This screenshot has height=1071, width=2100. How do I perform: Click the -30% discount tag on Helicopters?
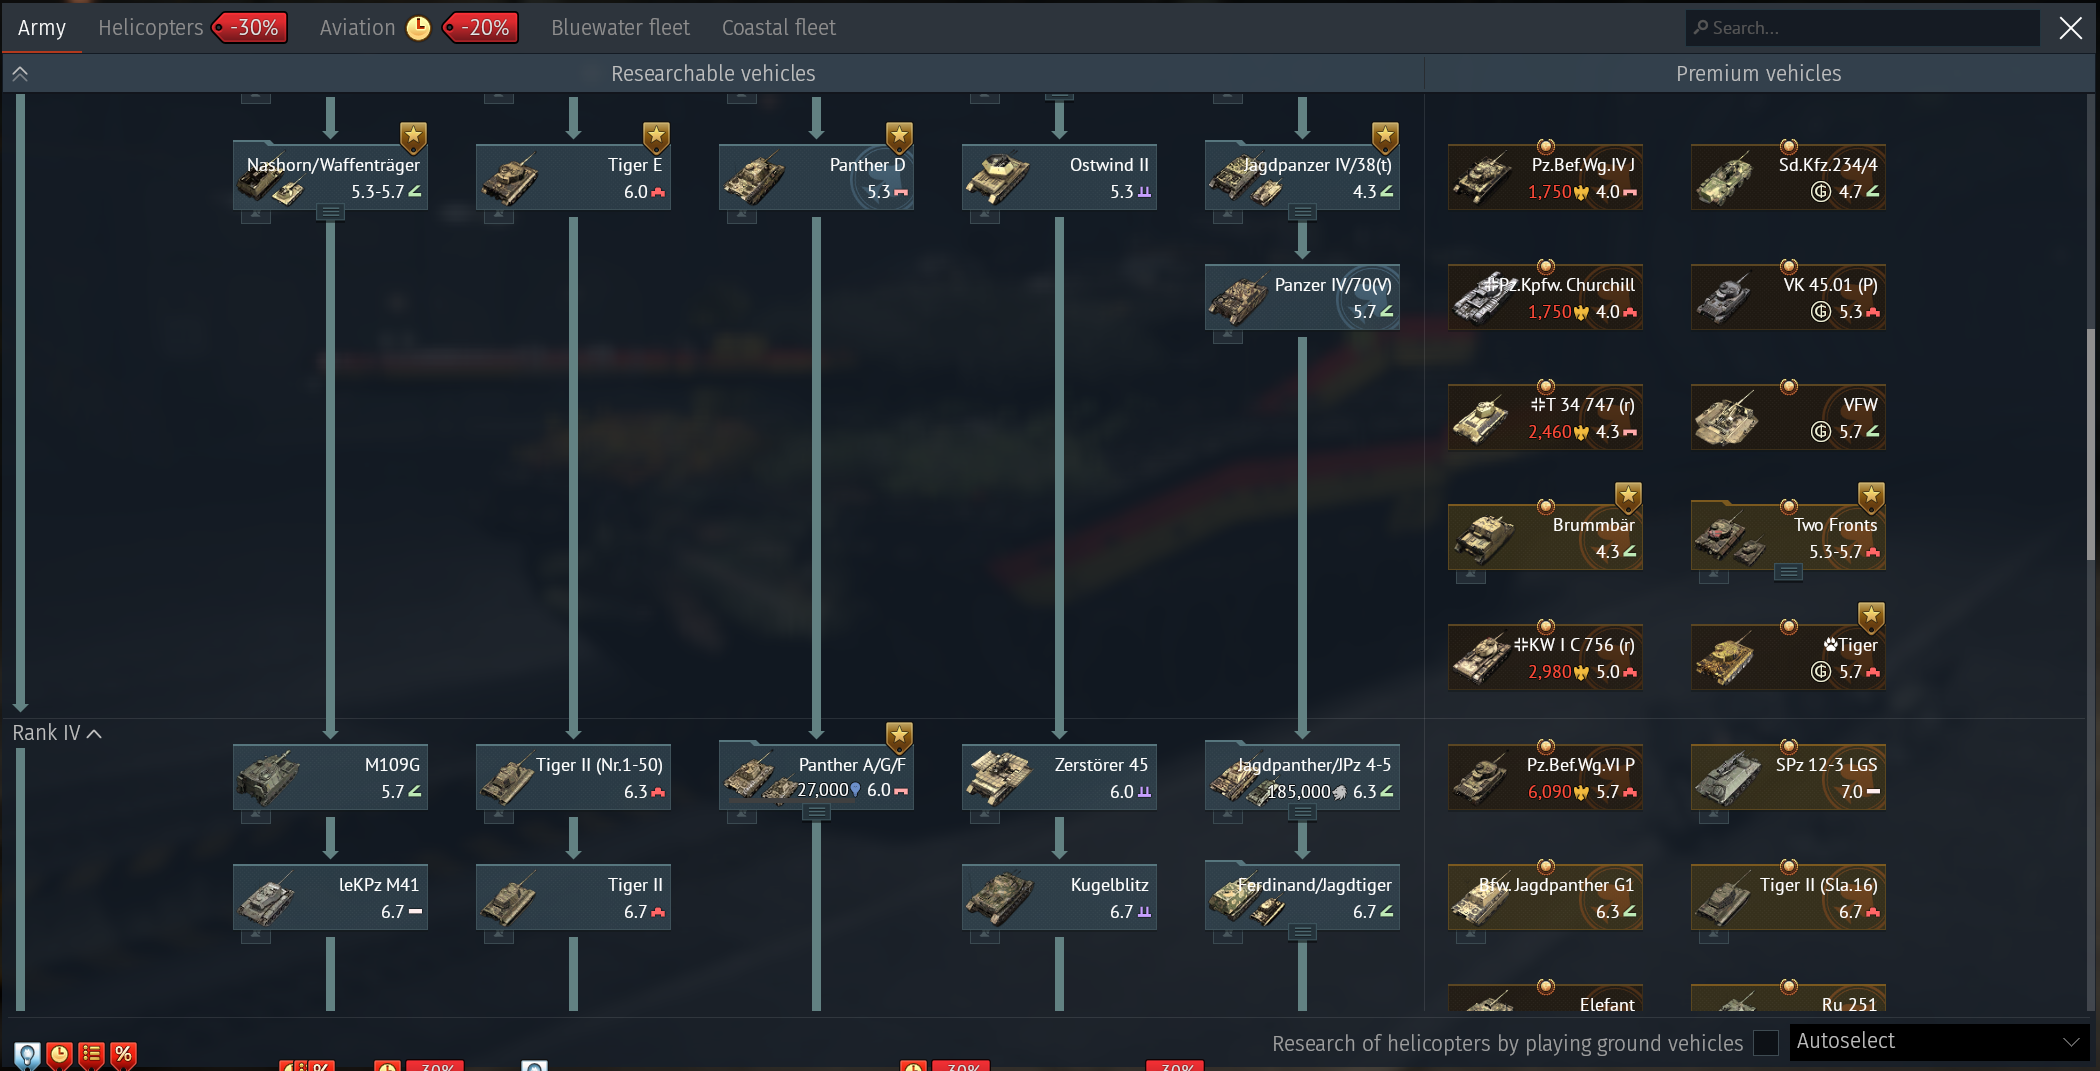tap(250, 28)
